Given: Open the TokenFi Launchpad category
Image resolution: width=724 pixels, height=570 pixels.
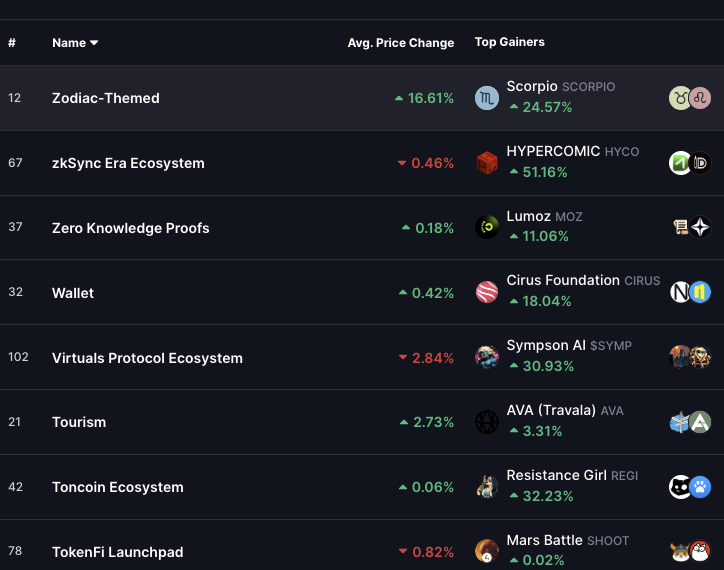Looking at the screenshot, I should coord(118,552).
